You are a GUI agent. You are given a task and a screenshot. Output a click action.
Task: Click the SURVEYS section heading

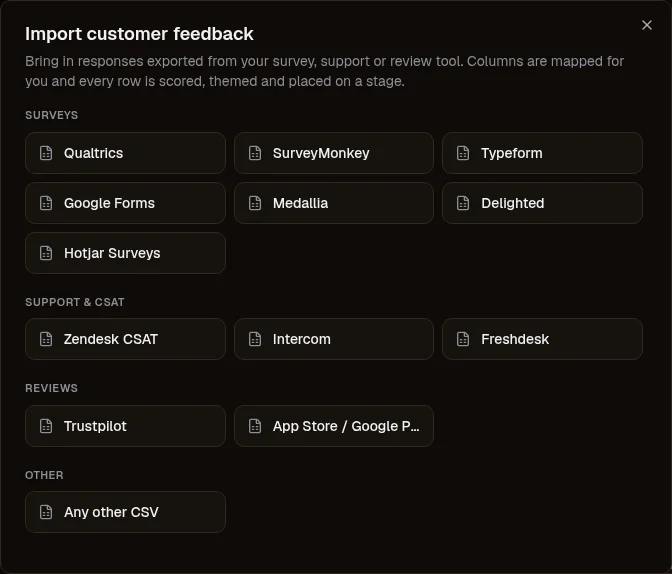point(51,115)
